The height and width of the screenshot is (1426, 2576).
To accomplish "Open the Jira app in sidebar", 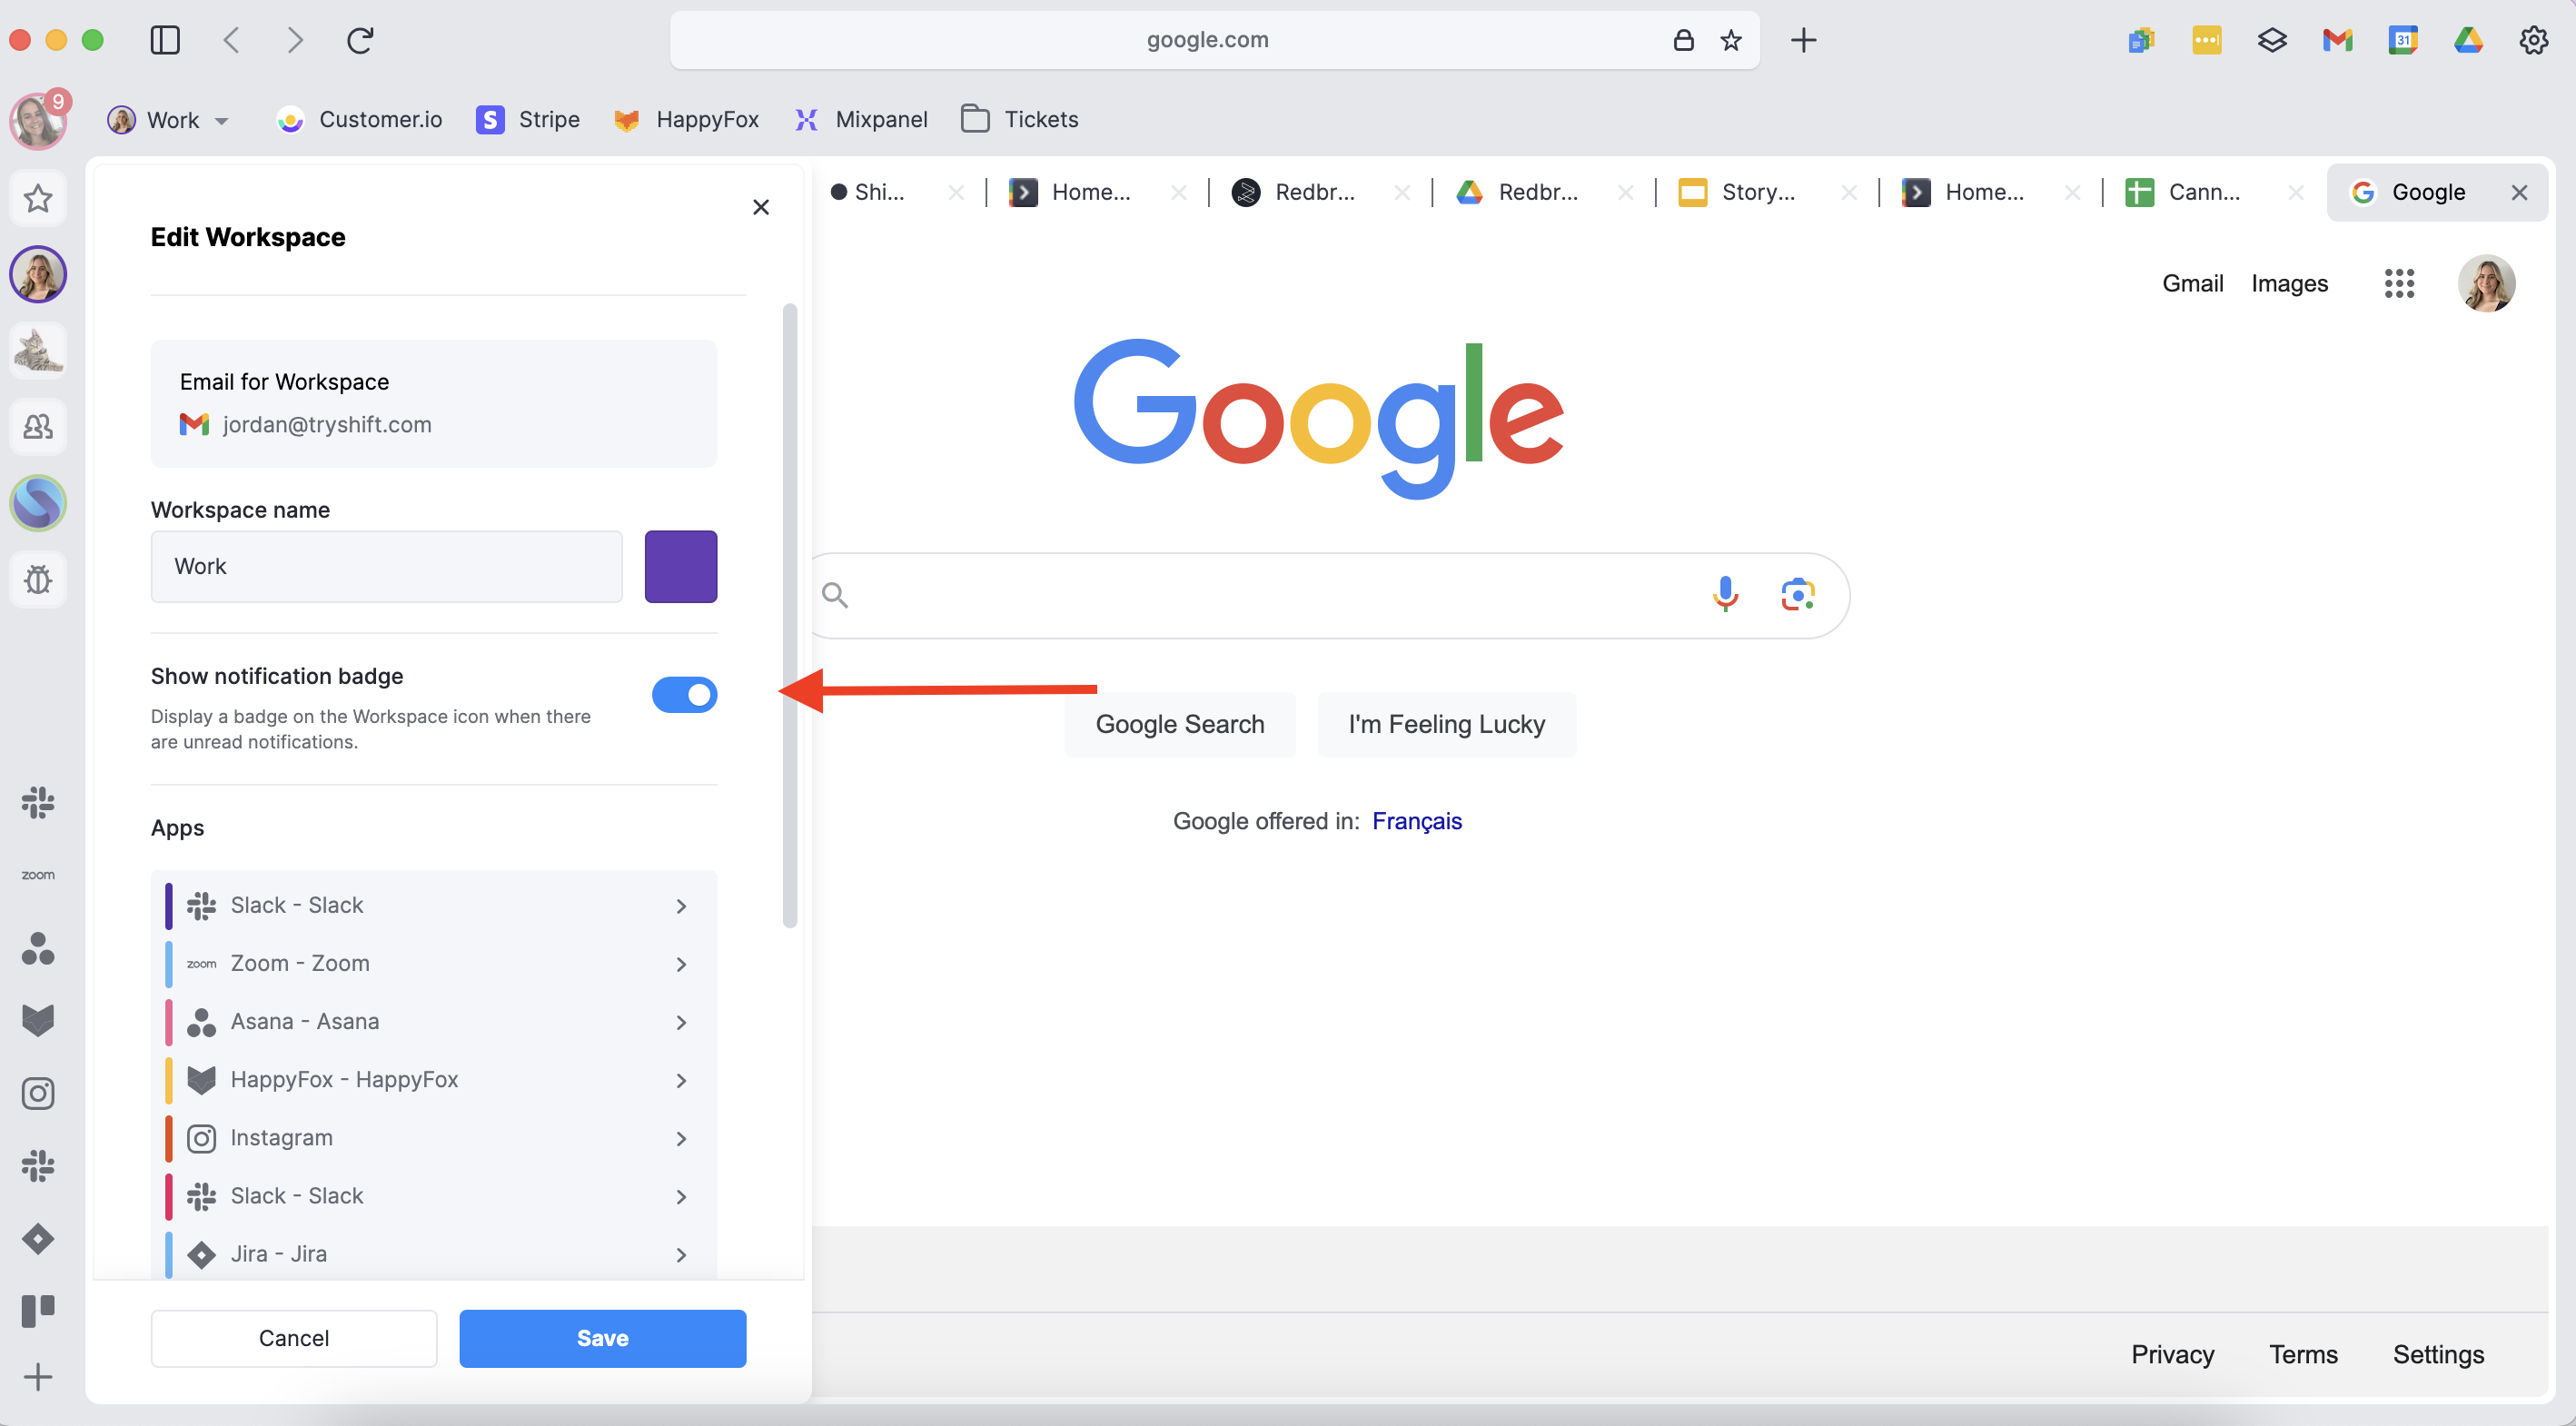I will point(38,1239).
